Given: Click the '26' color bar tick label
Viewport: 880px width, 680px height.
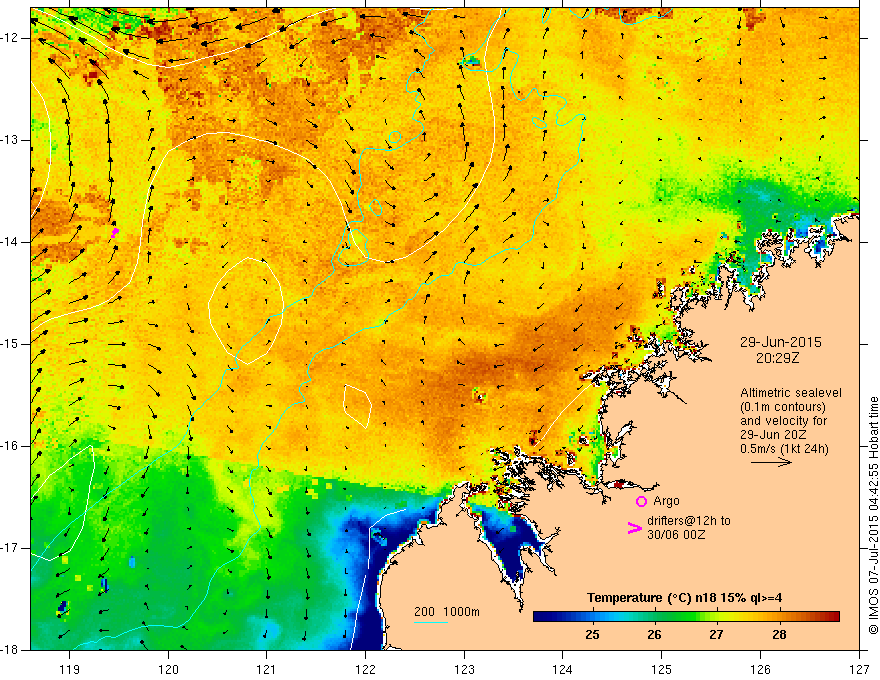Looking at the screenshot, I should (x=654, y=635).
